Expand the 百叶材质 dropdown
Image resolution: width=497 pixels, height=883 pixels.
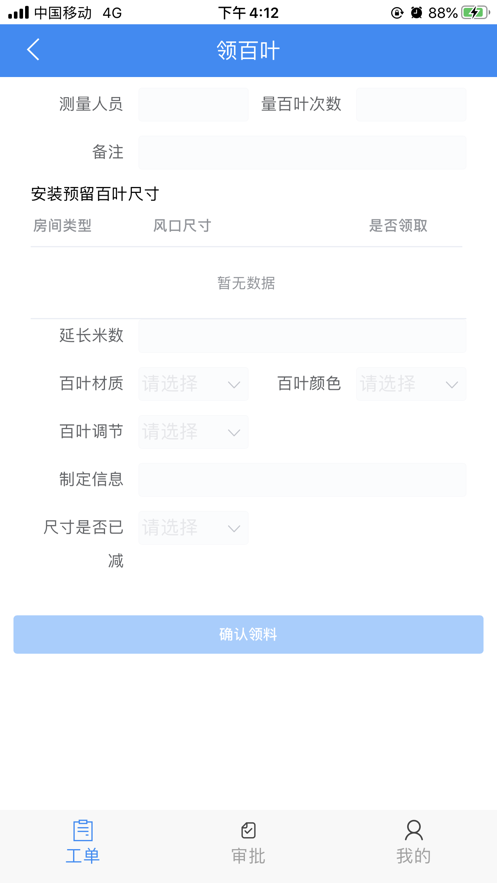point(193,384)
